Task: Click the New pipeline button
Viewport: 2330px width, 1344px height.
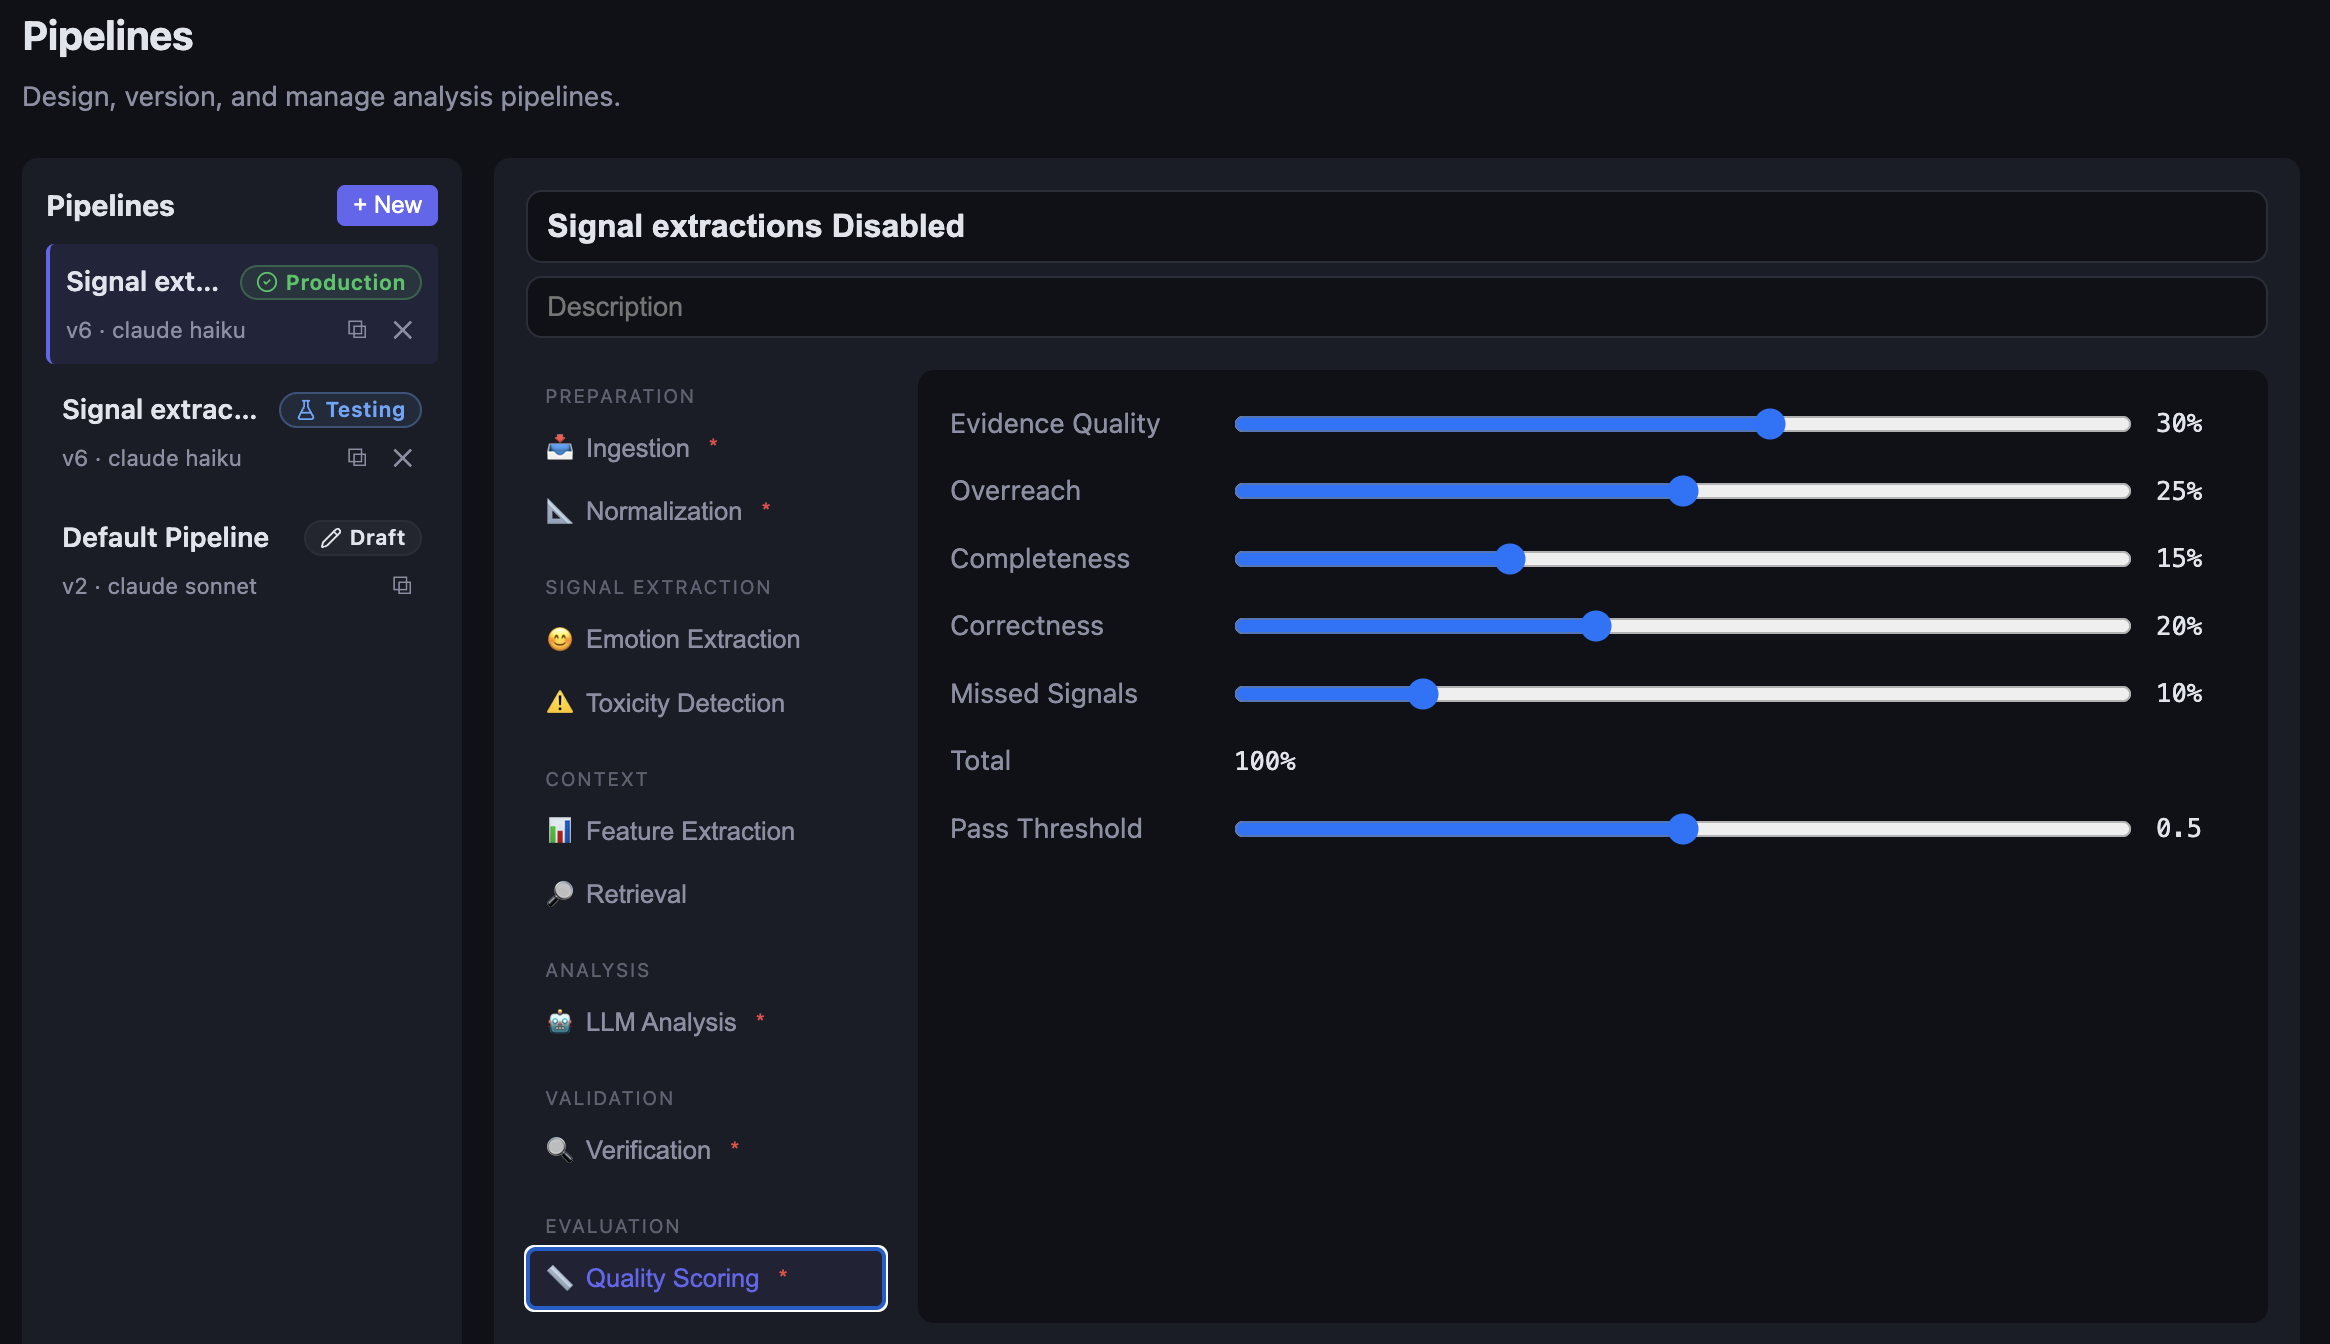Action: click(387, 205)
